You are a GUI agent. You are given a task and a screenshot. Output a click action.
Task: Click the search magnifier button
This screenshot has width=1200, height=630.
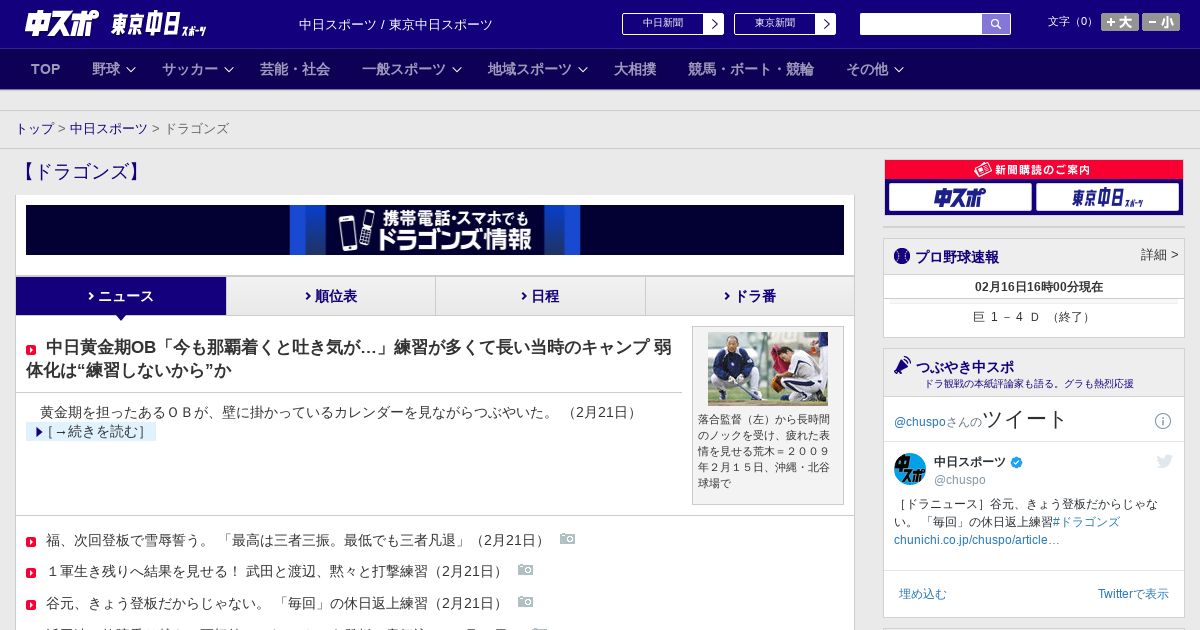996,24
